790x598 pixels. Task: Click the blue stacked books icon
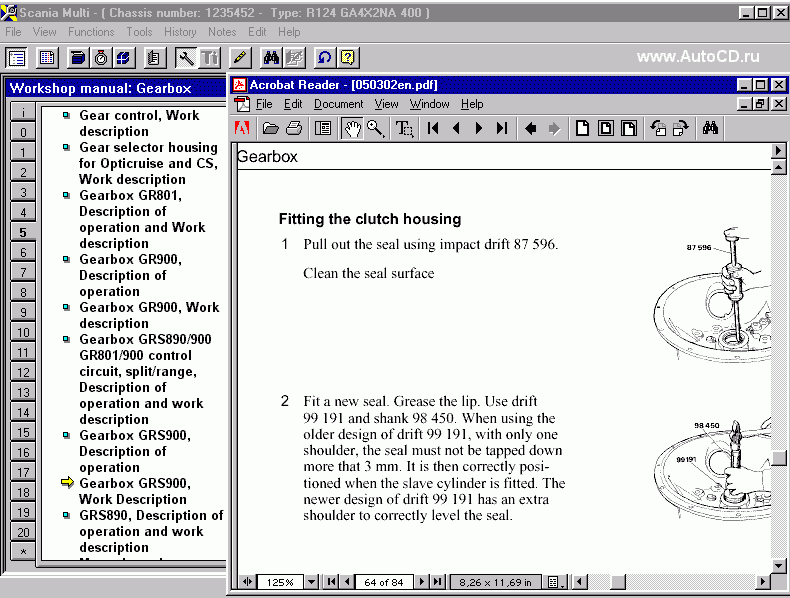tap(78, 58)
